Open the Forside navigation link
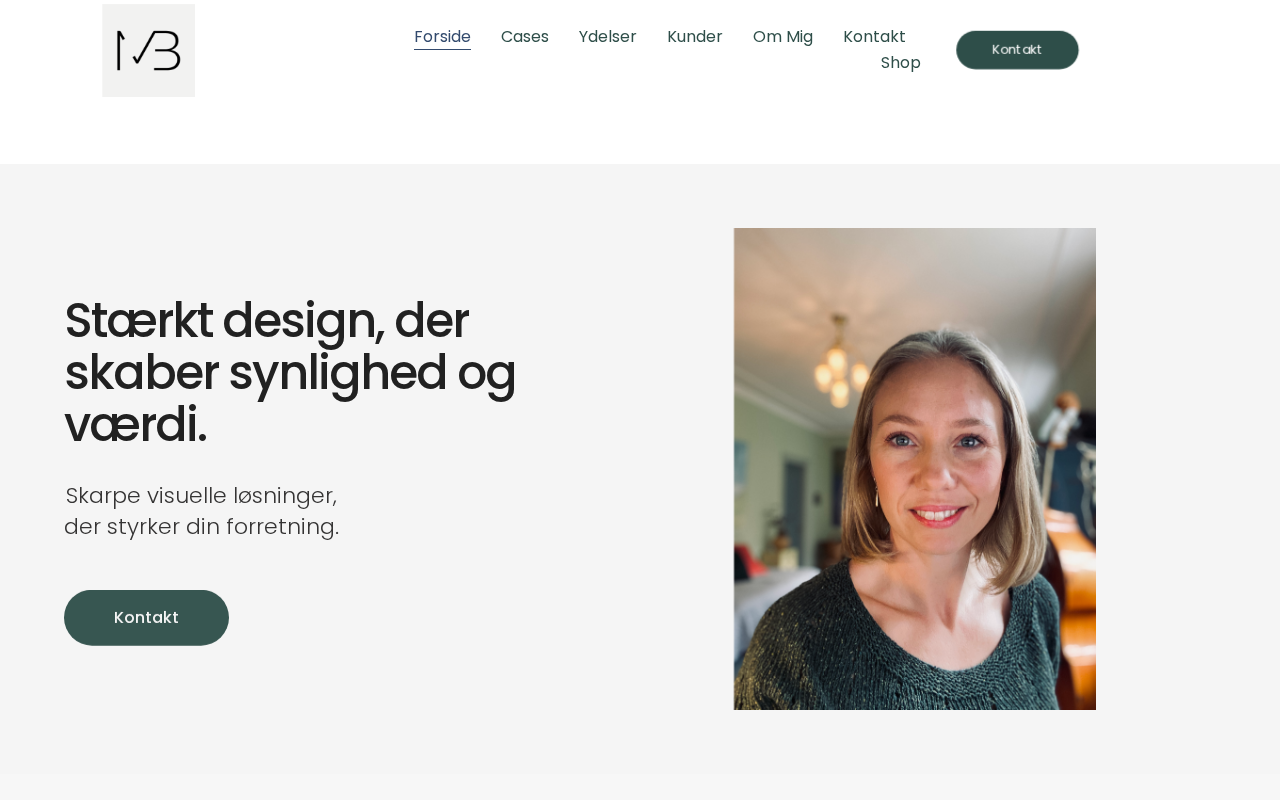 pyautogui.click(x=442, y=37)
